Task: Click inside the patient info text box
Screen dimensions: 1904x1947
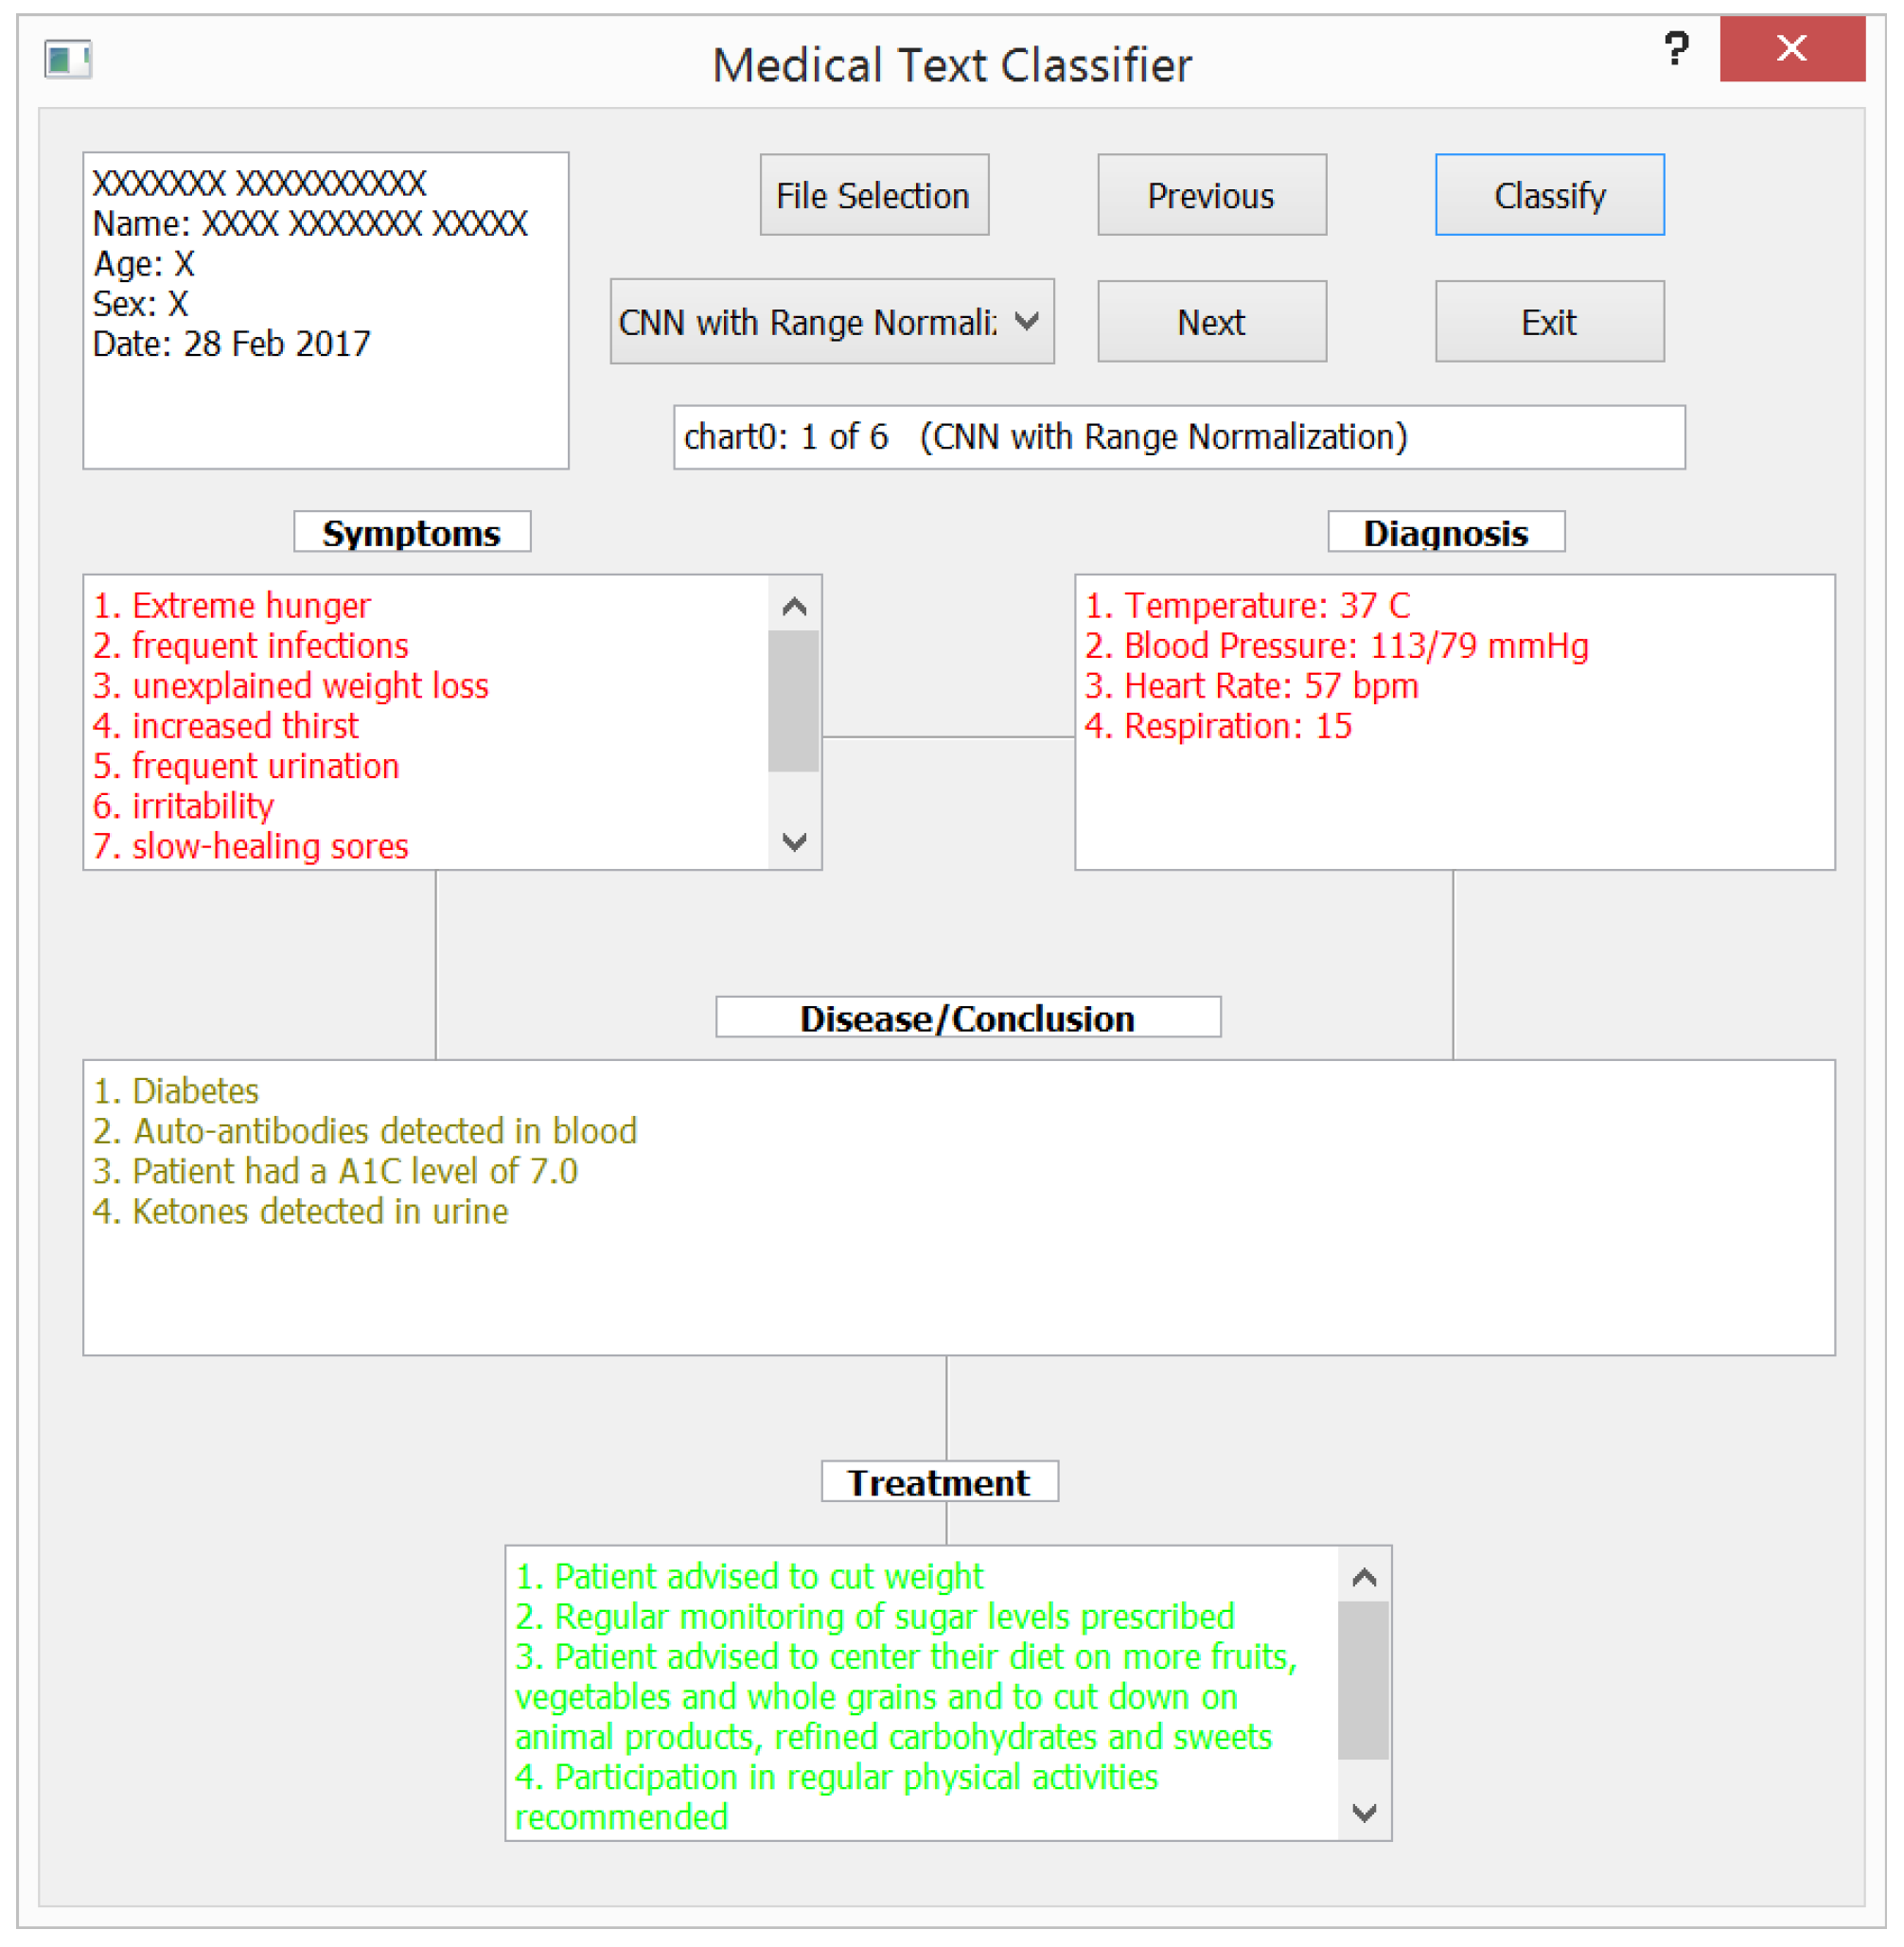Action: pos(325,400)
